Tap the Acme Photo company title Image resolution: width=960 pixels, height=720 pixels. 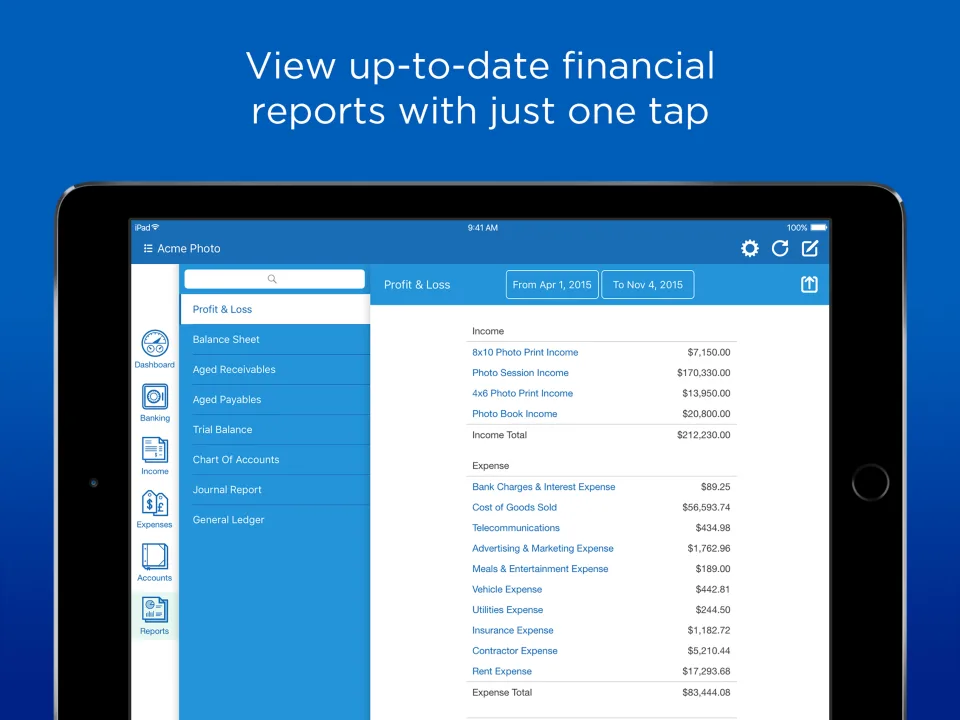(x=189, y=249)
